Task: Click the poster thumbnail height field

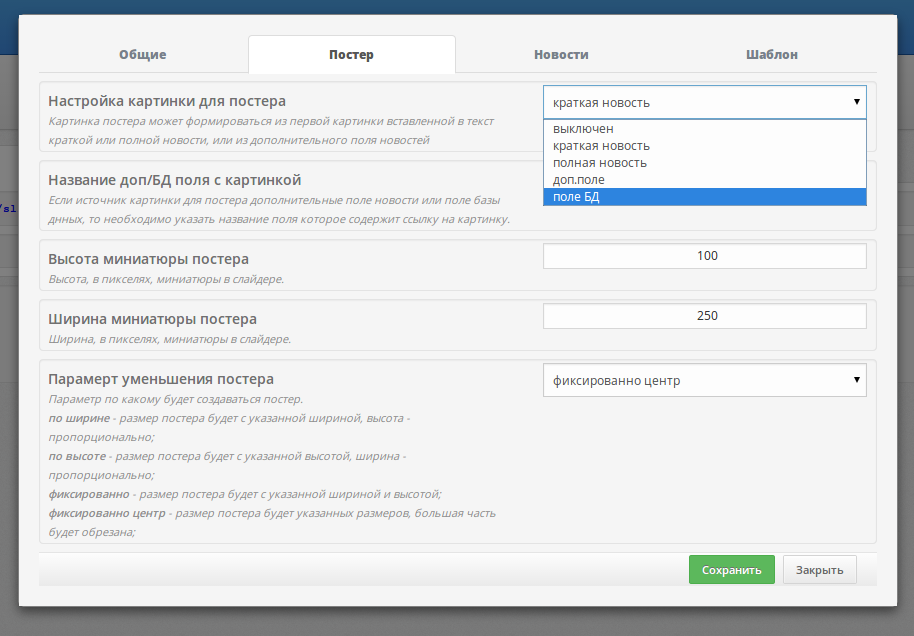Action: (x=704, y=256)
